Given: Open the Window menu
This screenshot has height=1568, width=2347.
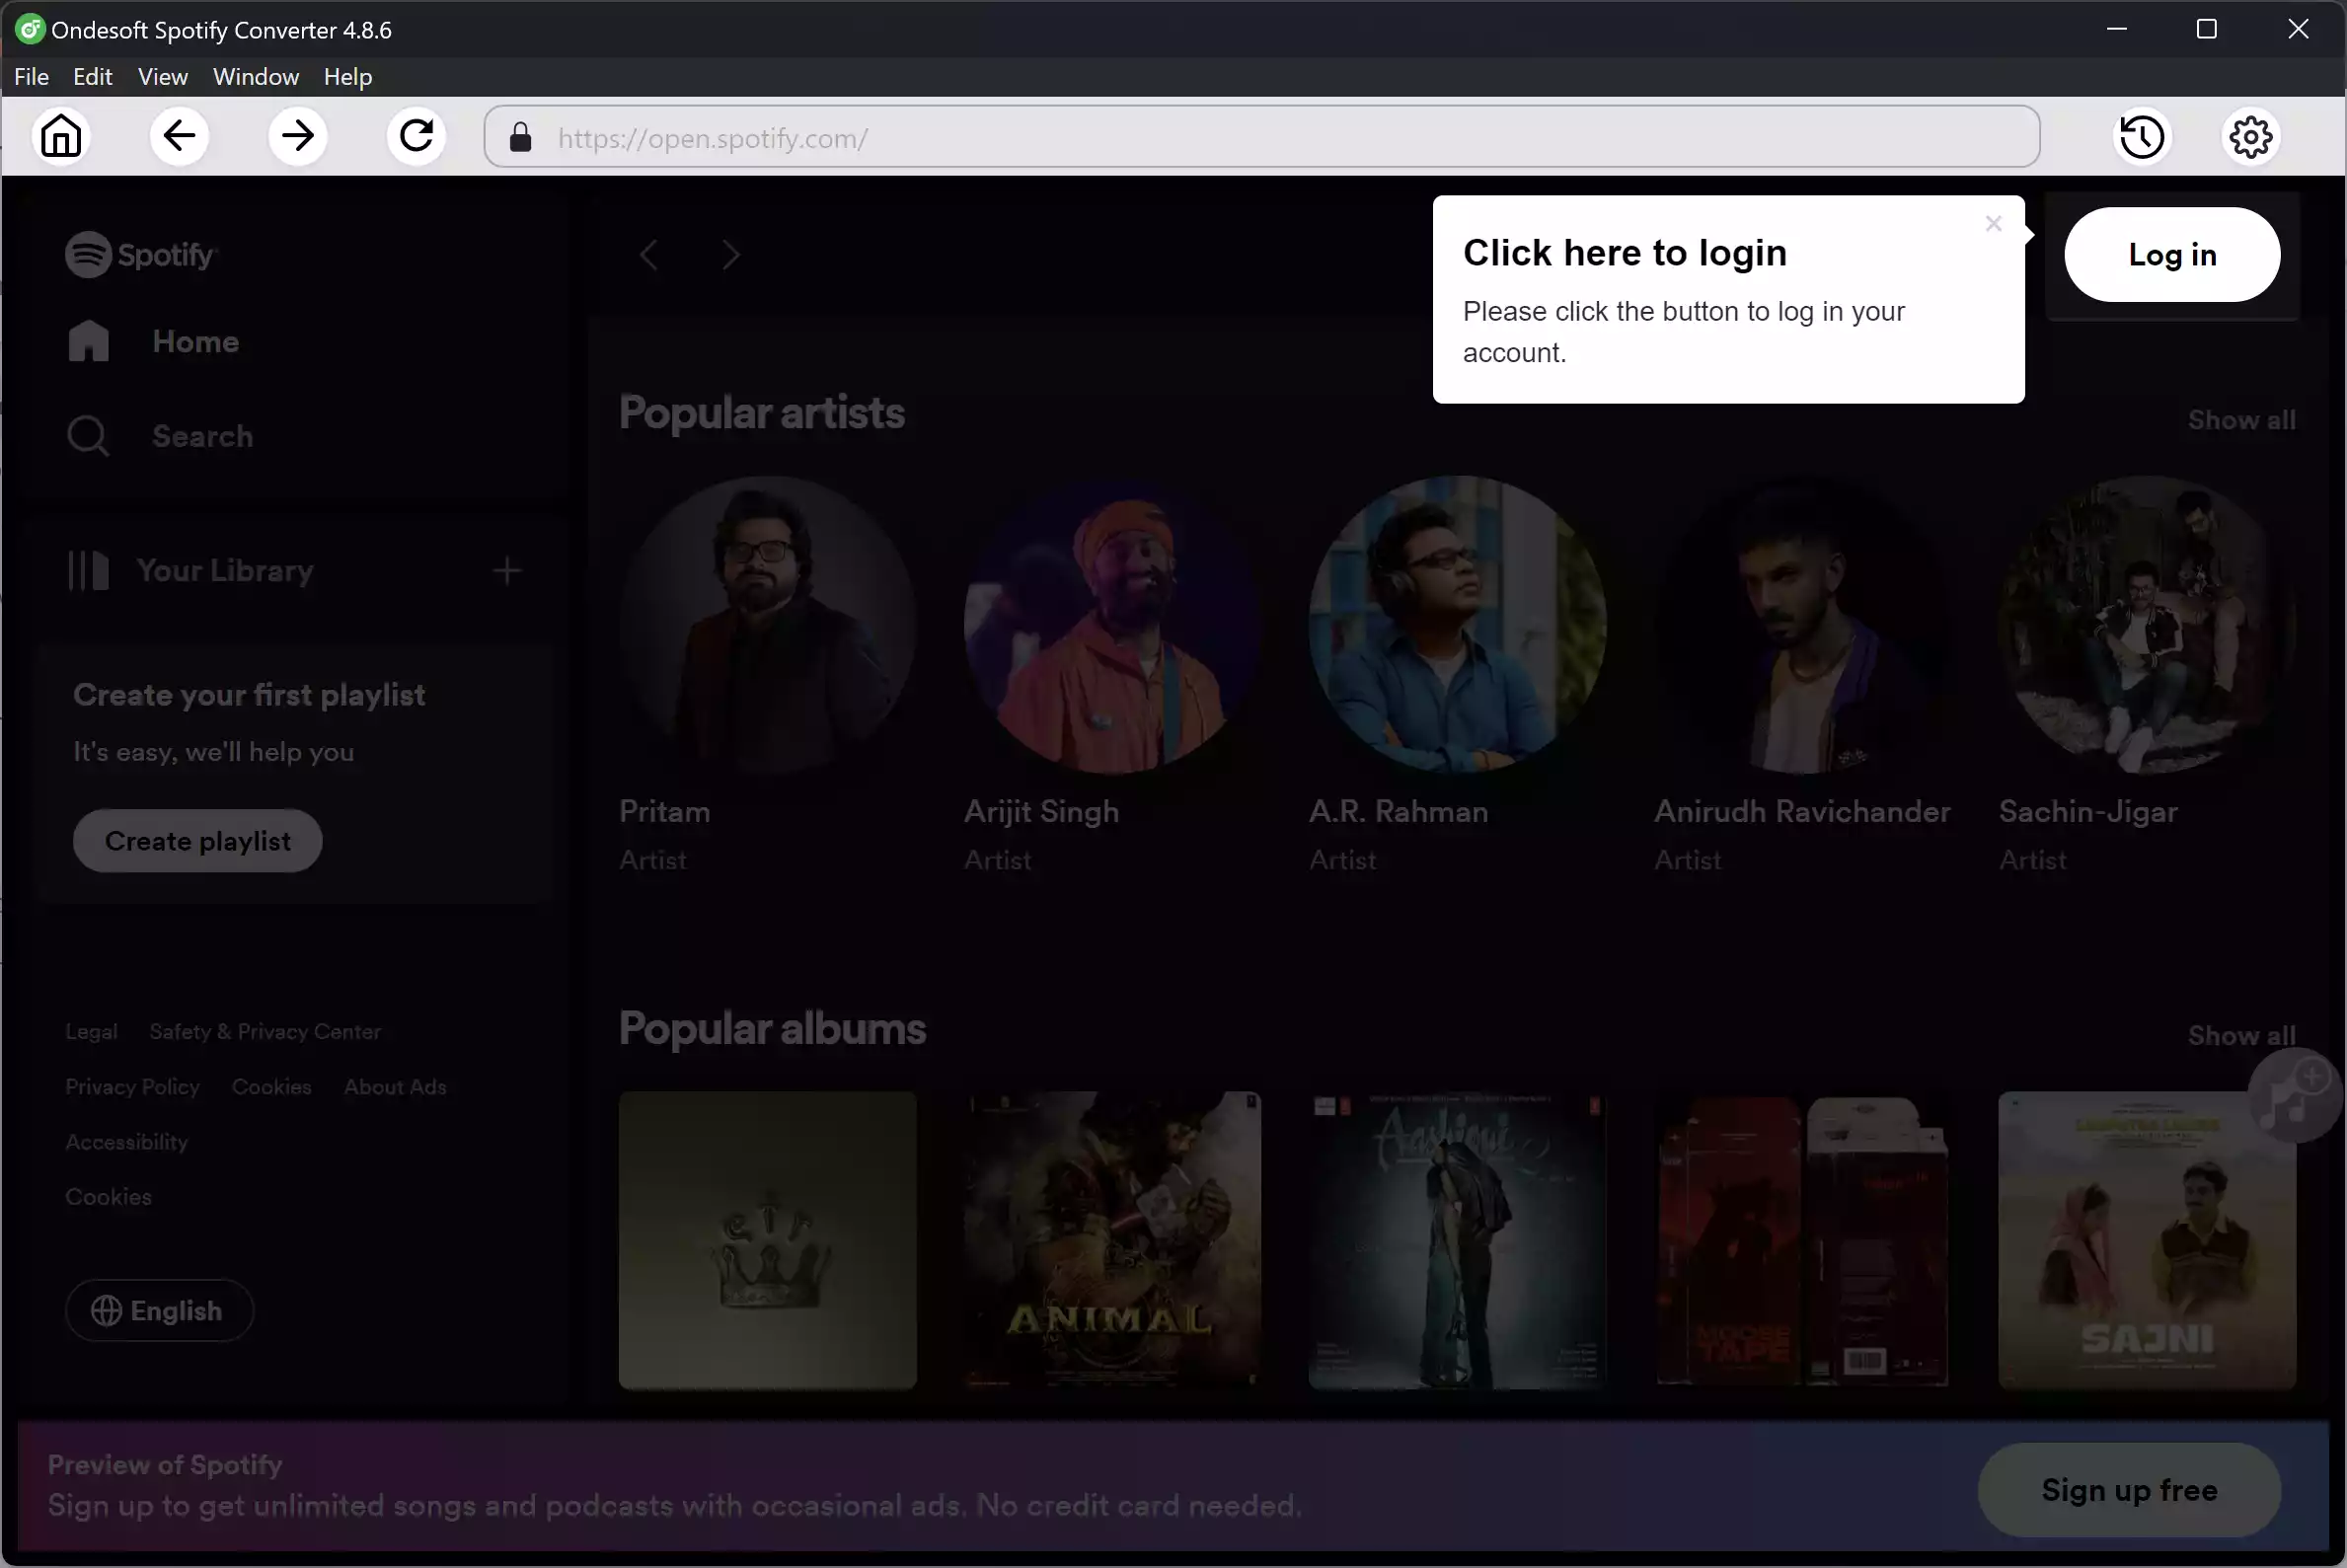Looking at the screenshot, I should [x=256, y=77].
